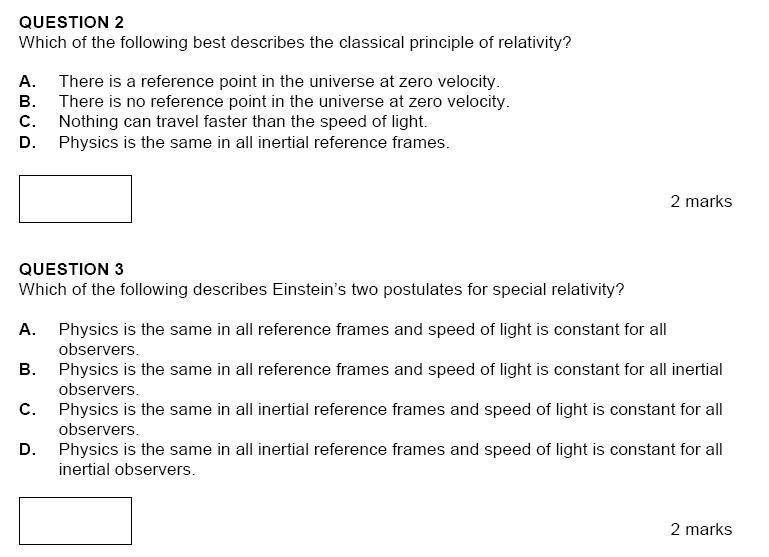Click letter B label under Question 3
Screen dimensions: 769x557
[27, 369]
